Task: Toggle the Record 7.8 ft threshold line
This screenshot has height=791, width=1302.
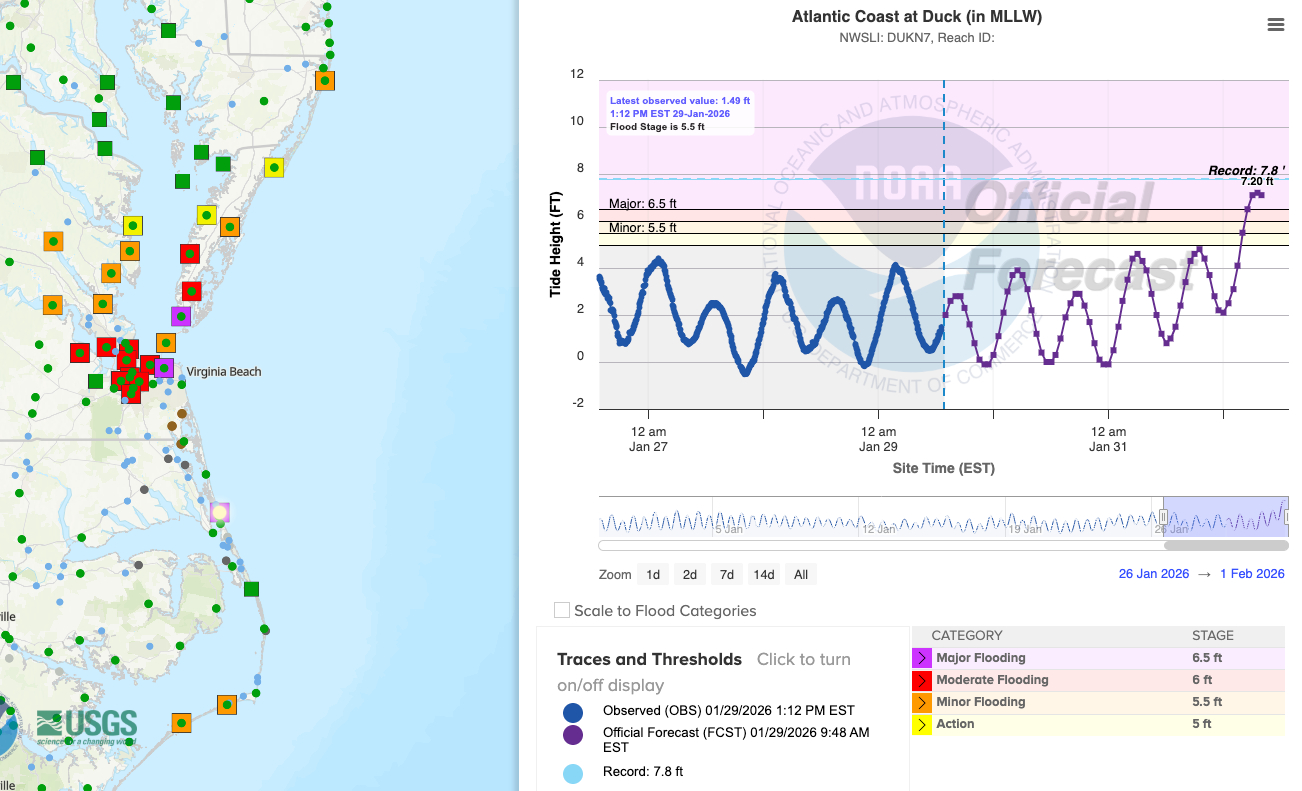Action: tap(573, 772)
